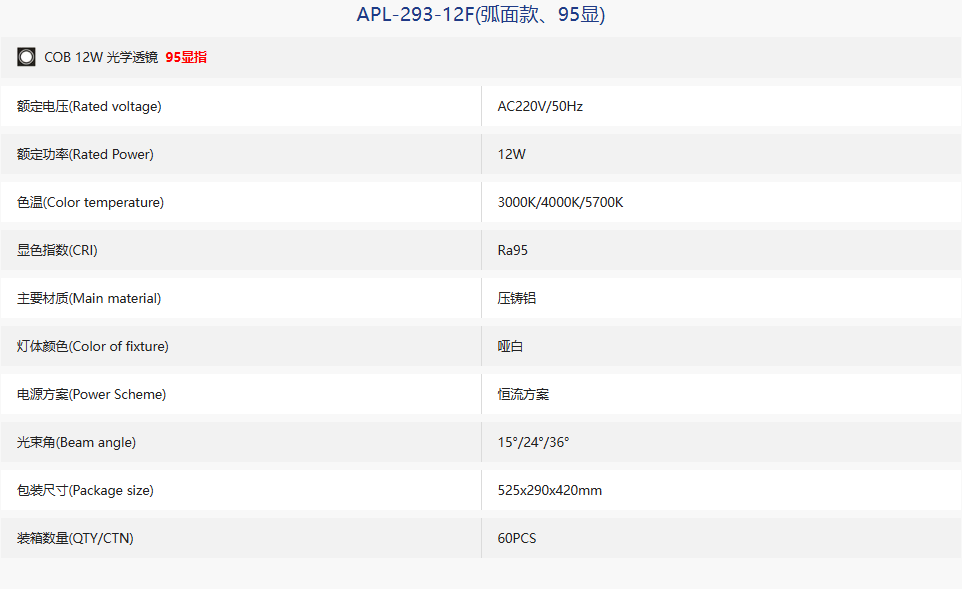This screenshot has width=962, height=589.
Task: Click the 60PCS quantity value
Action: coord(517,538)
